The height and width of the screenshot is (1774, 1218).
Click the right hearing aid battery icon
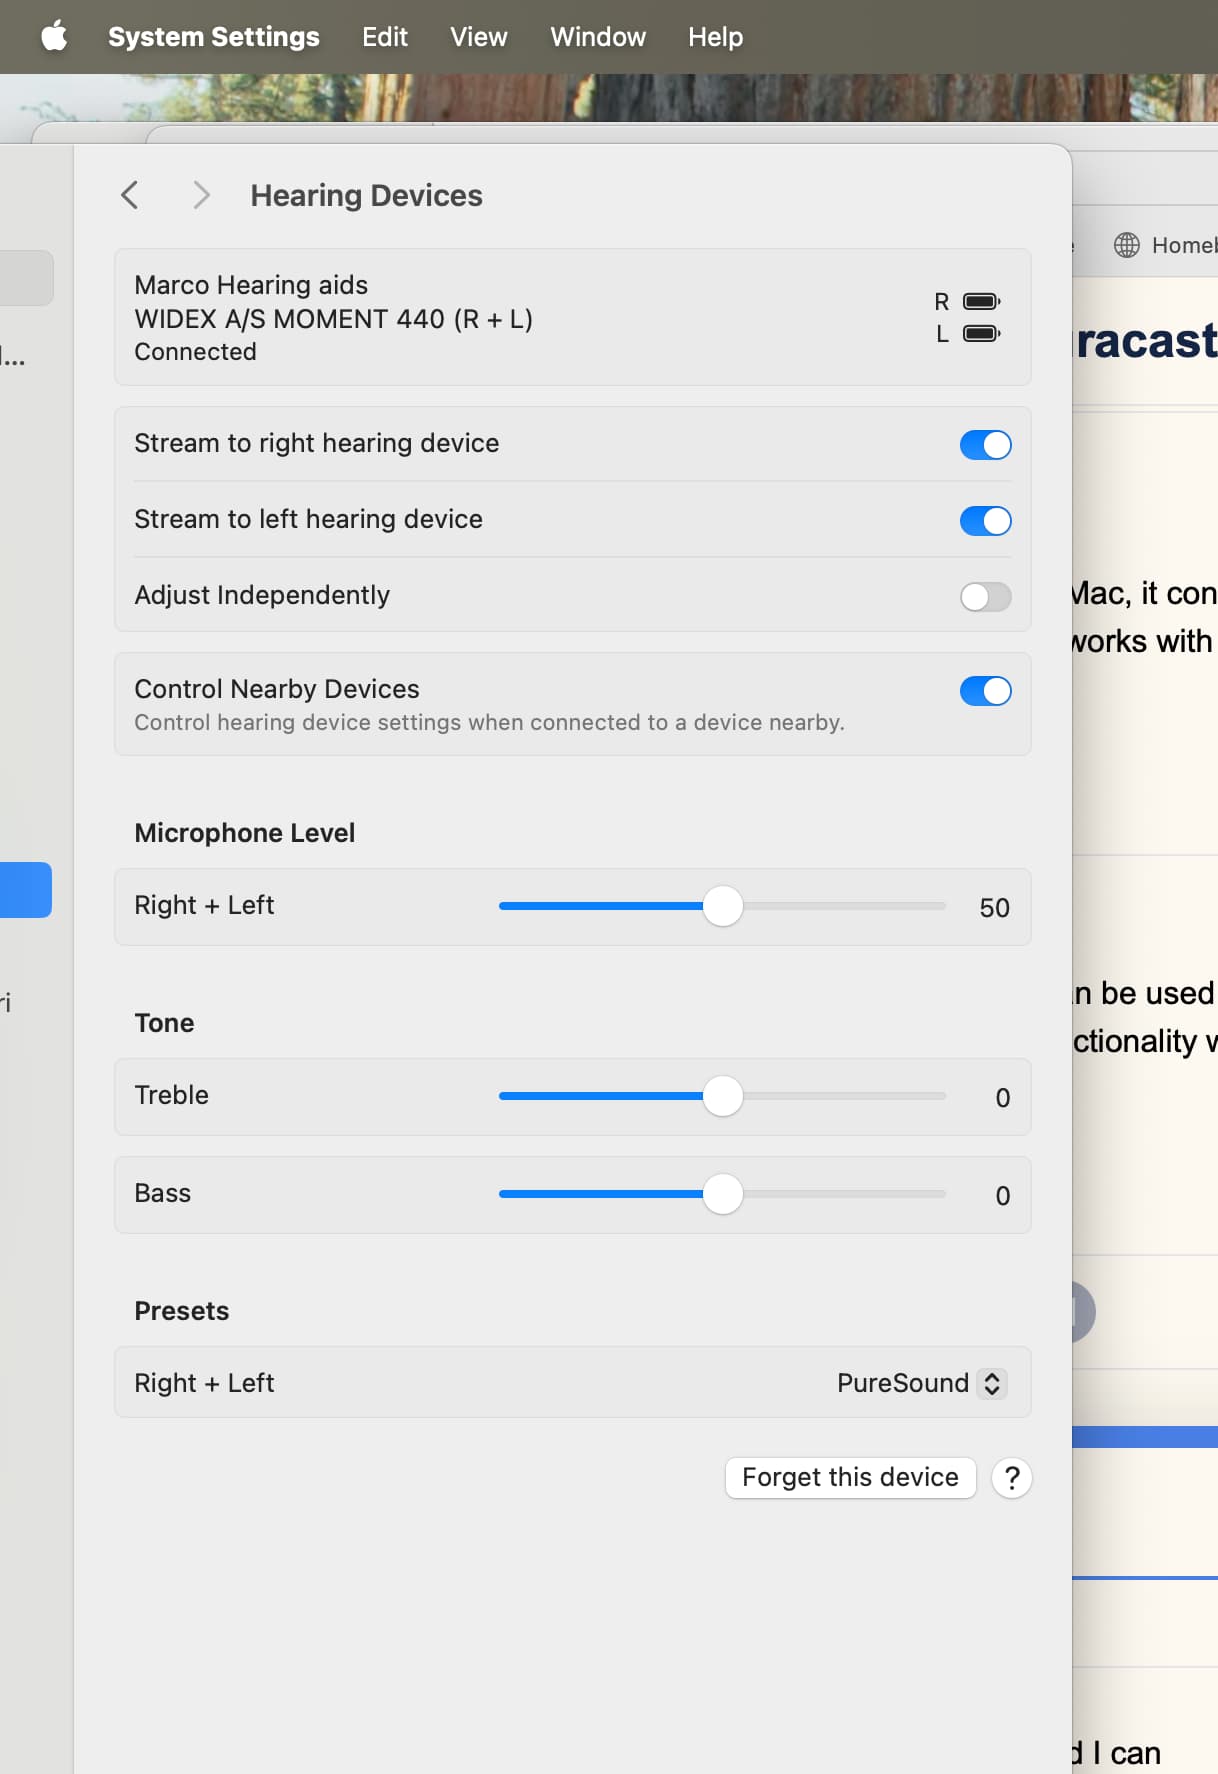(x=981, y=301)
